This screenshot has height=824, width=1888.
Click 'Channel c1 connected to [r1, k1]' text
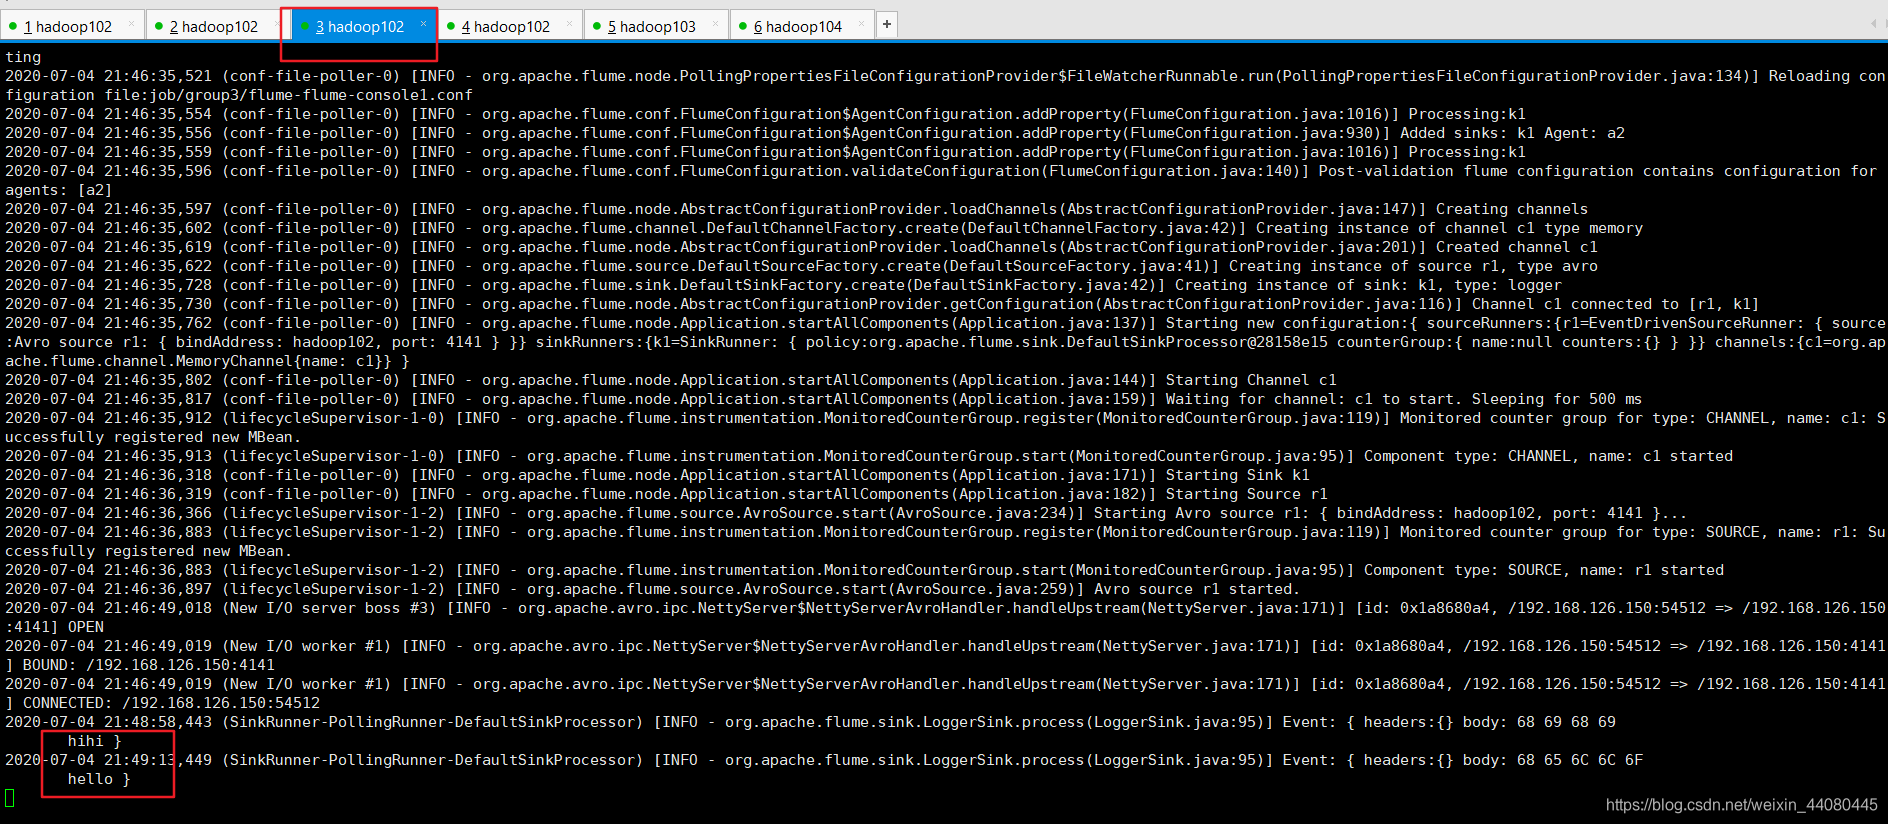pos(1615,304)
